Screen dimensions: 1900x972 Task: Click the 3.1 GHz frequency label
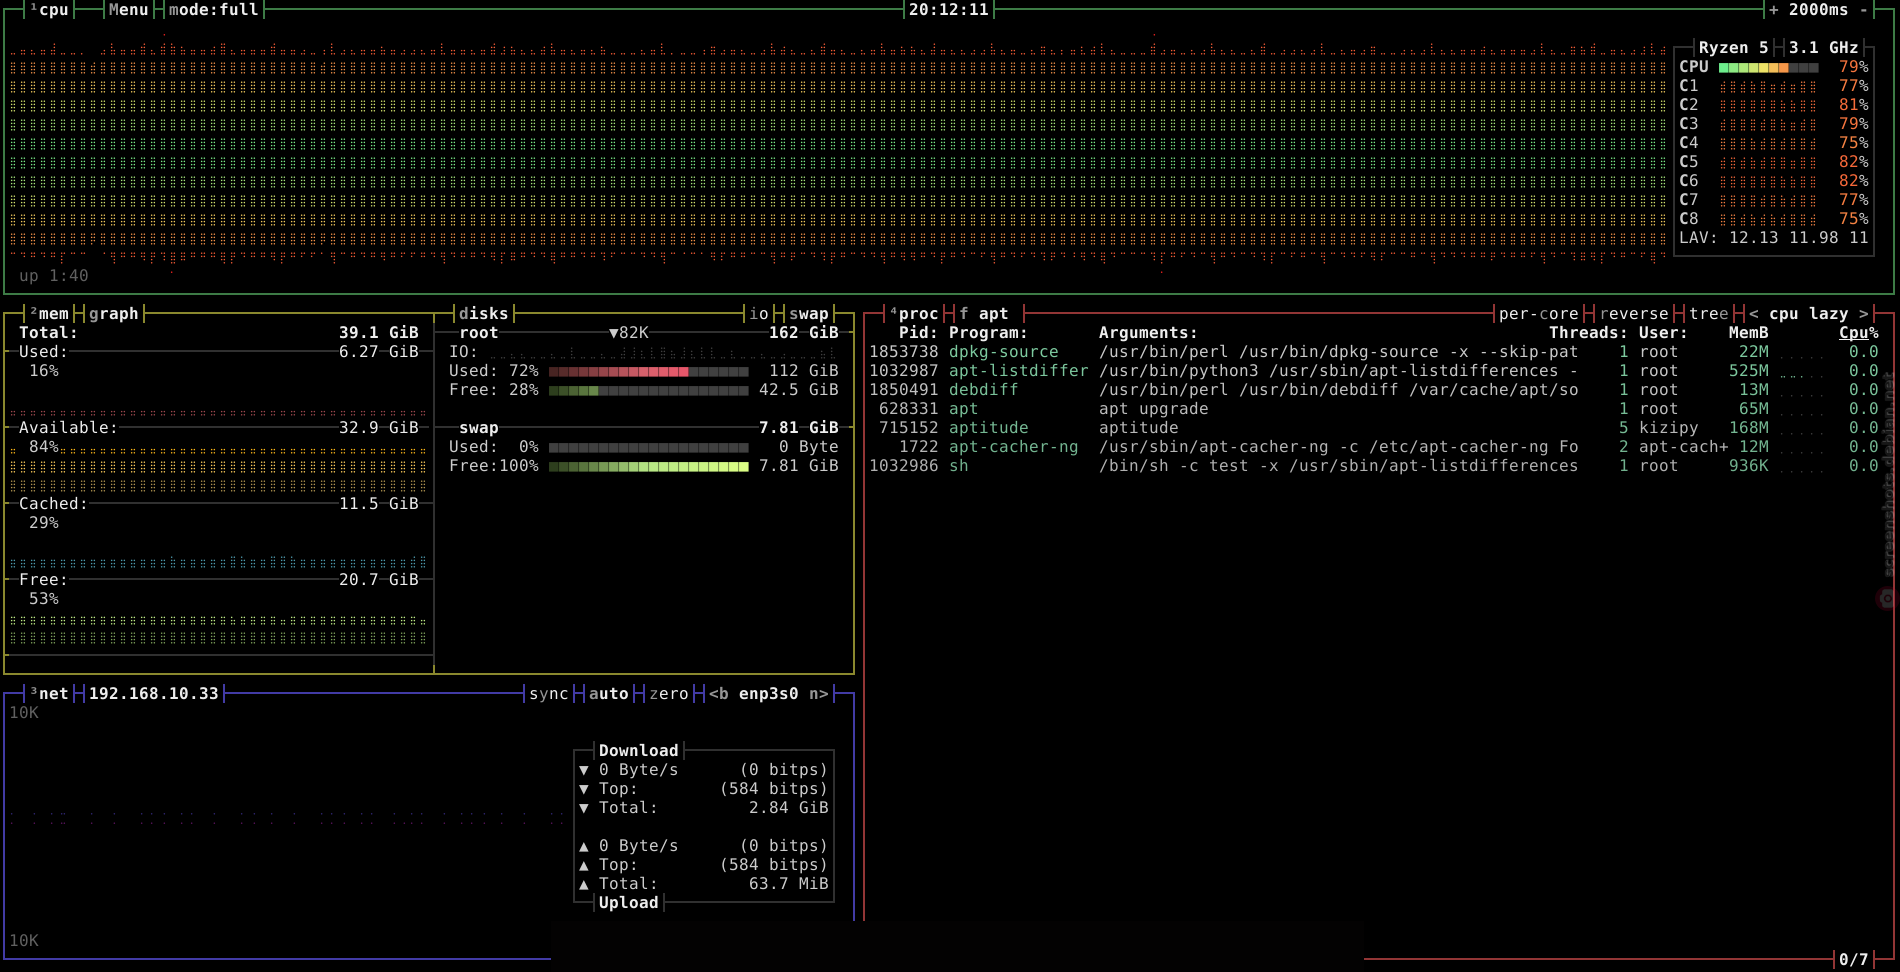[x=1823, y=48]
